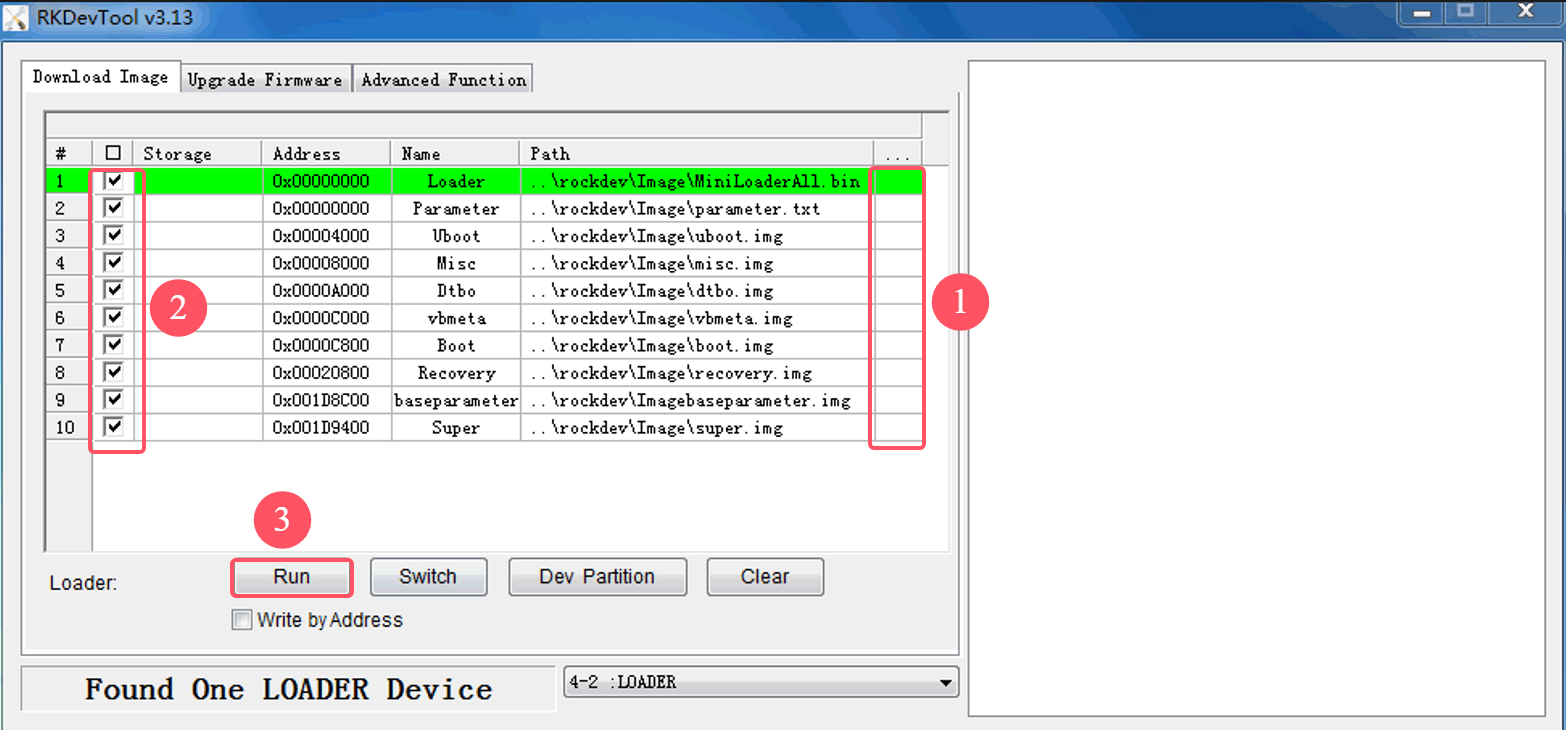Click the Clear button

click(765, 577)
